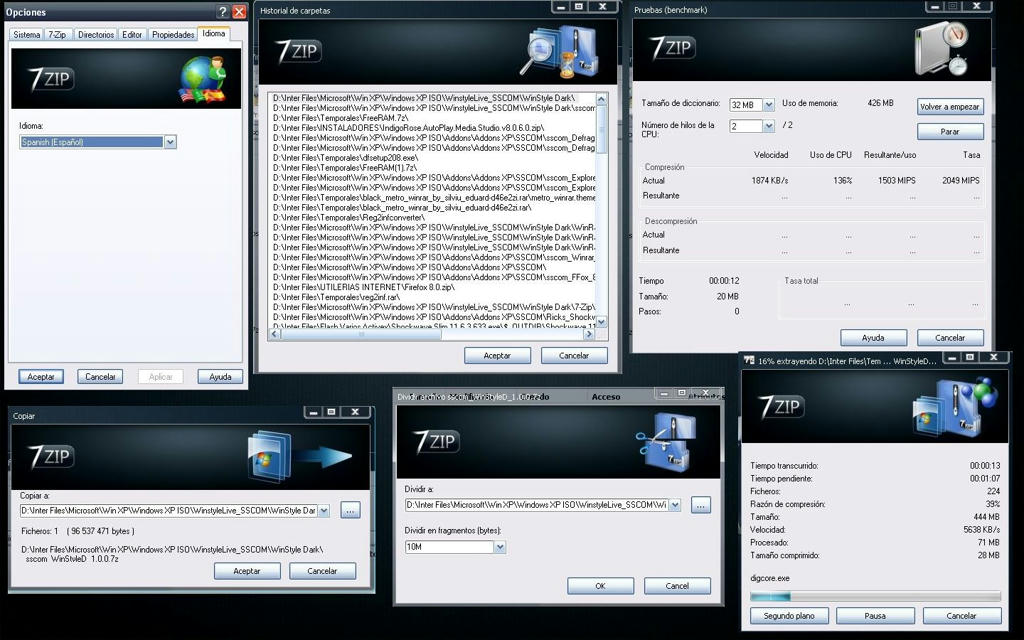The width and height of the screenshot is (1024, 640).
Task: Click the help question mark in Opciones title bar
Action: pyautogui.click(x=223, y=12)
